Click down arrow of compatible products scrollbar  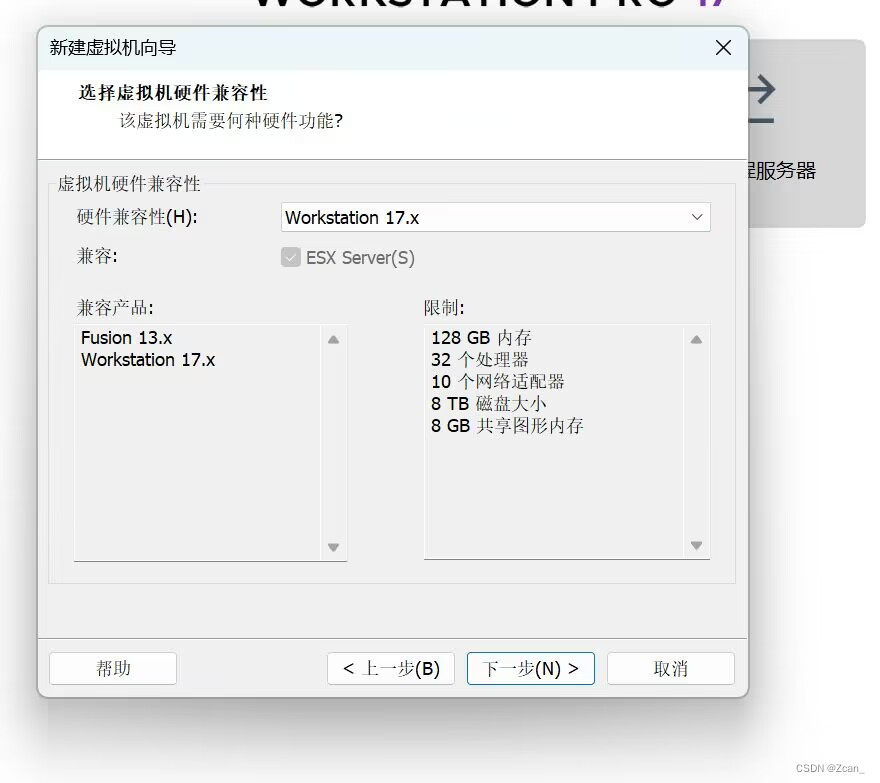coord(333,547)
